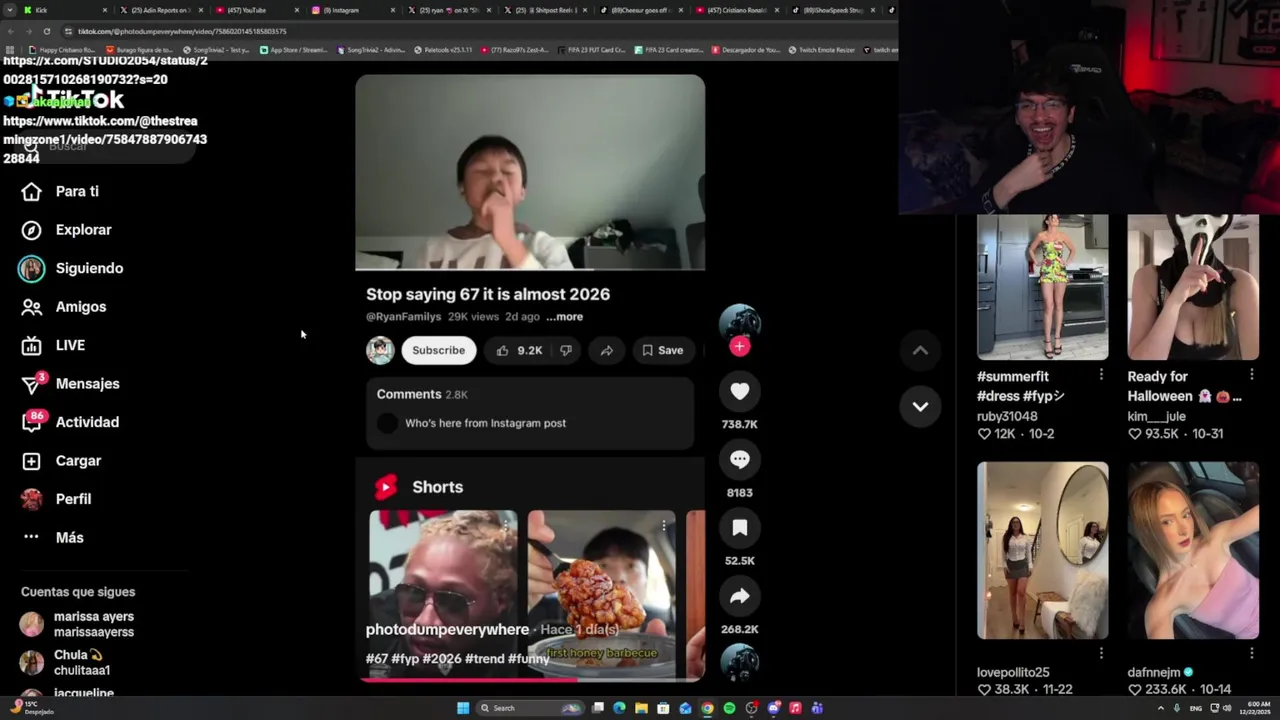Go to previous video with up chevron
1280x720 pixels.
[x=920, y=350]
